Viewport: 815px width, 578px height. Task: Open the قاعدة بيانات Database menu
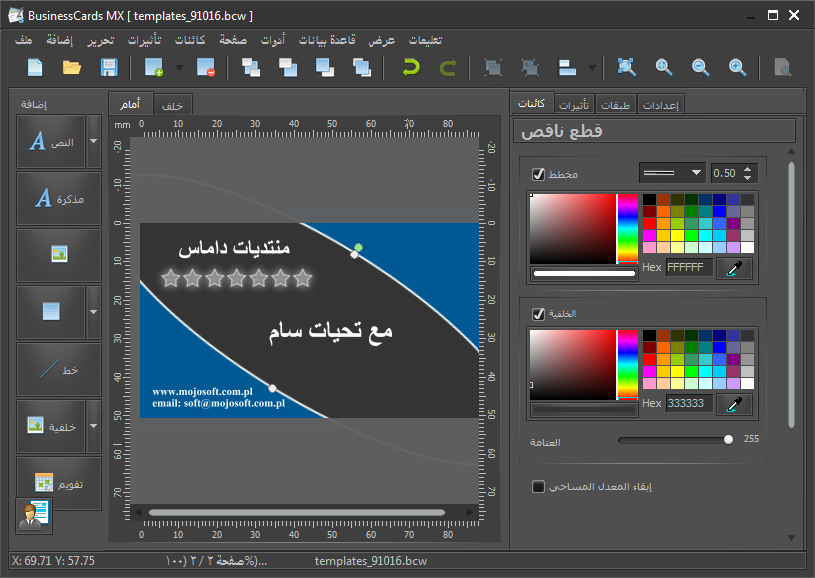(x=327, y=40)
